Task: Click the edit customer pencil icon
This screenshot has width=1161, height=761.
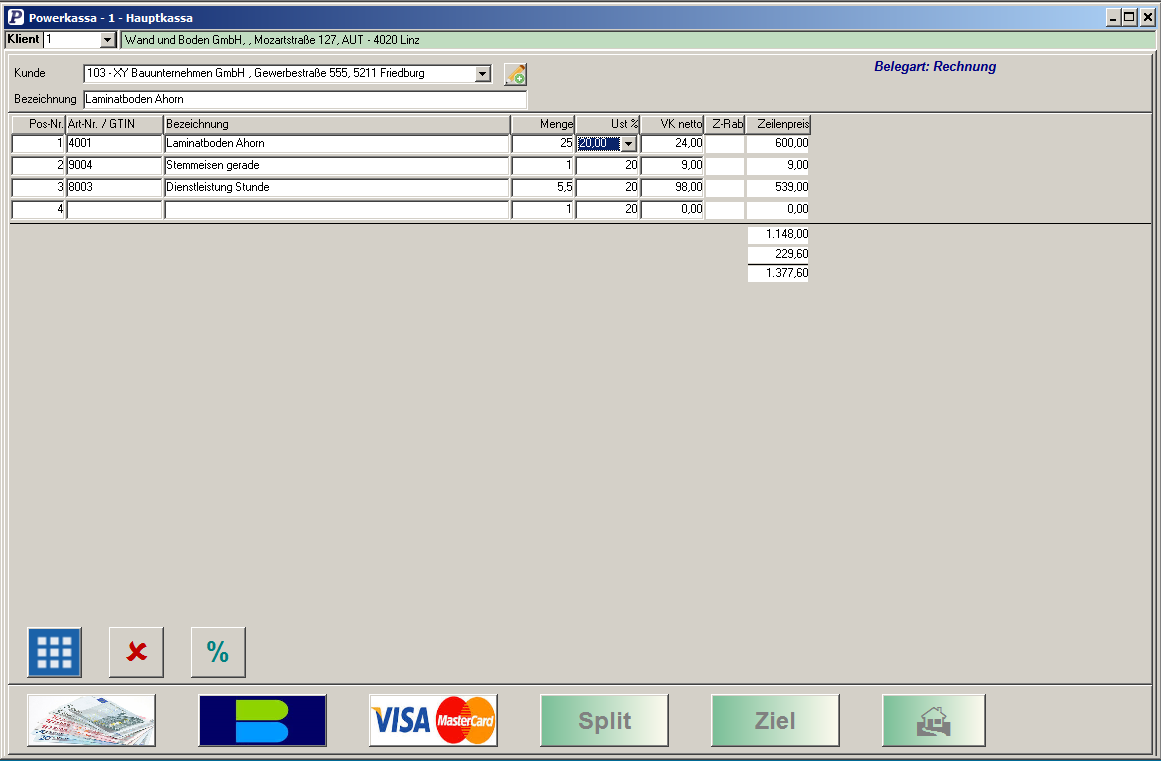Action: [515, 74]
